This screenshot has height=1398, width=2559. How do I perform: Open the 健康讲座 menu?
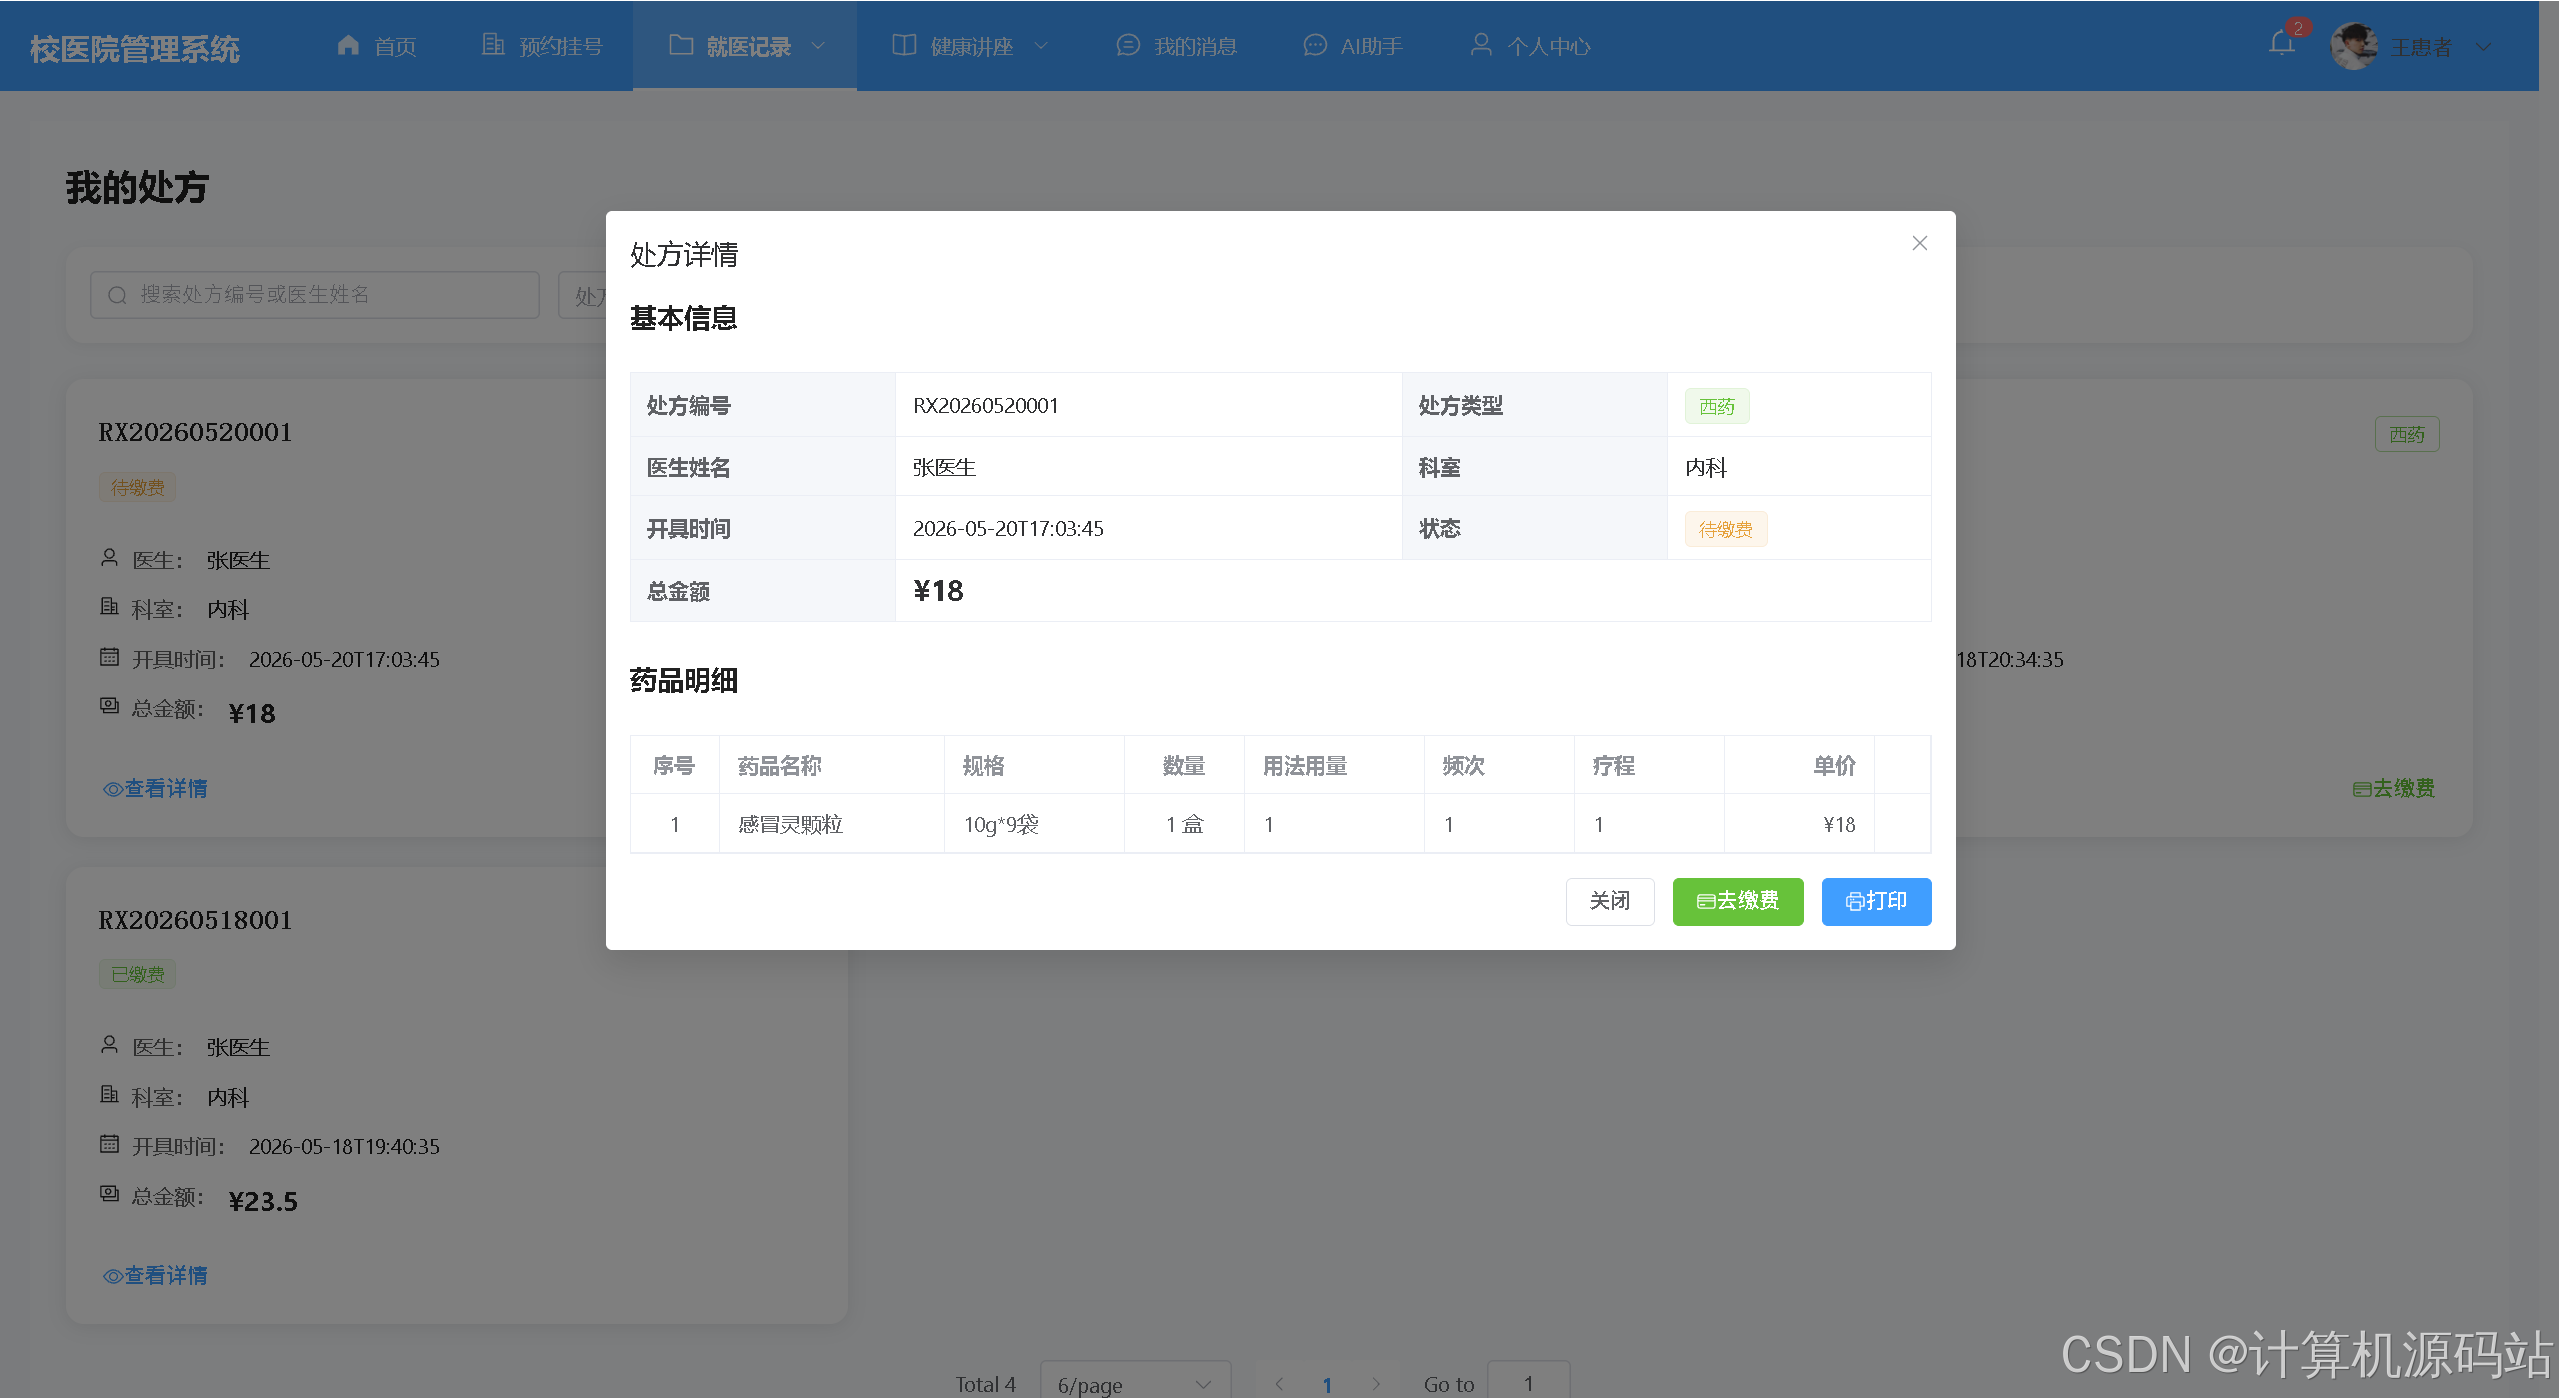point(970,46)
